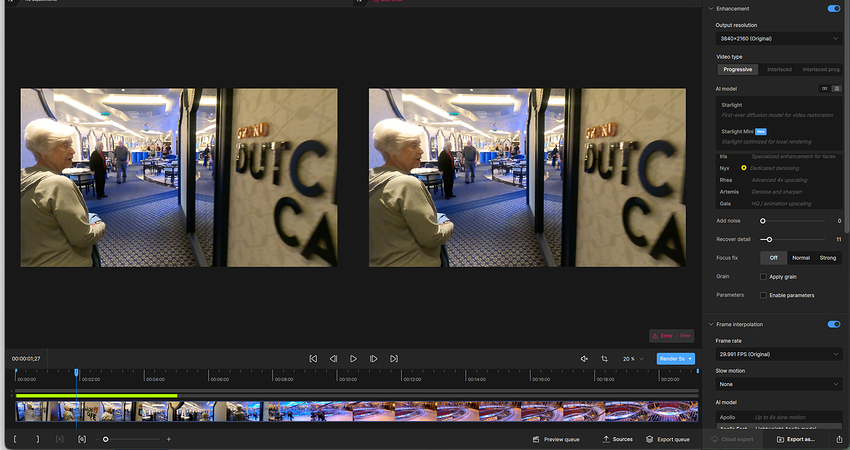Check the Enable parameters box
The width and height of the screenshot is (850, 450).
pyautogui.click(x=763, y=295)
